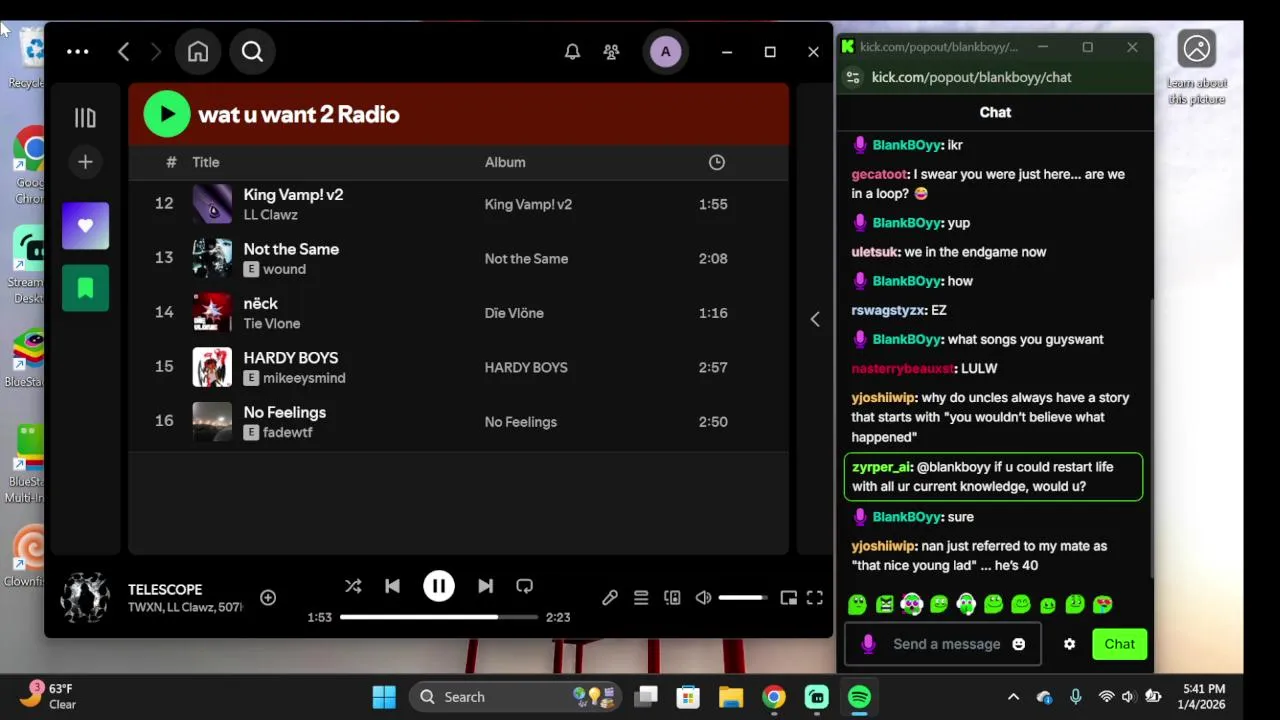Screen dimensions: 1280x720
Task: Open artist wound link
Action: 284,269
